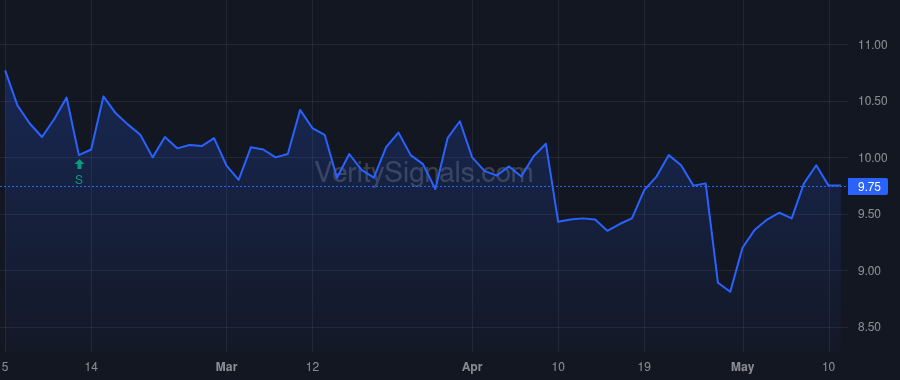Click the green S signal arrow marker
This screenshot has height=380, width=900.
79,164
